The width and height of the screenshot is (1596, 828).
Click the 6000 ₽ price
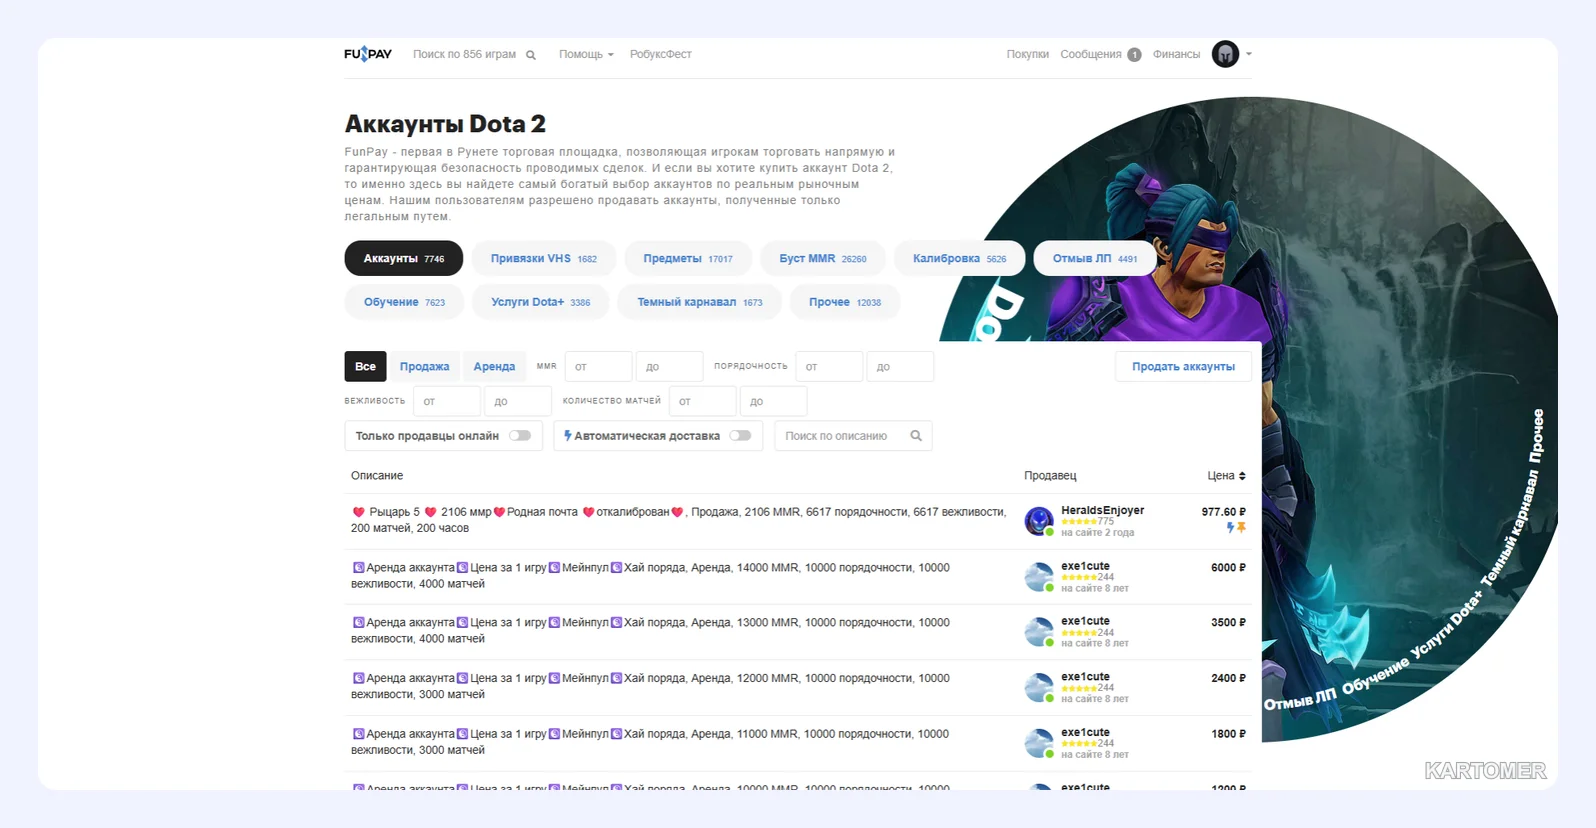tap(1228, 567)
